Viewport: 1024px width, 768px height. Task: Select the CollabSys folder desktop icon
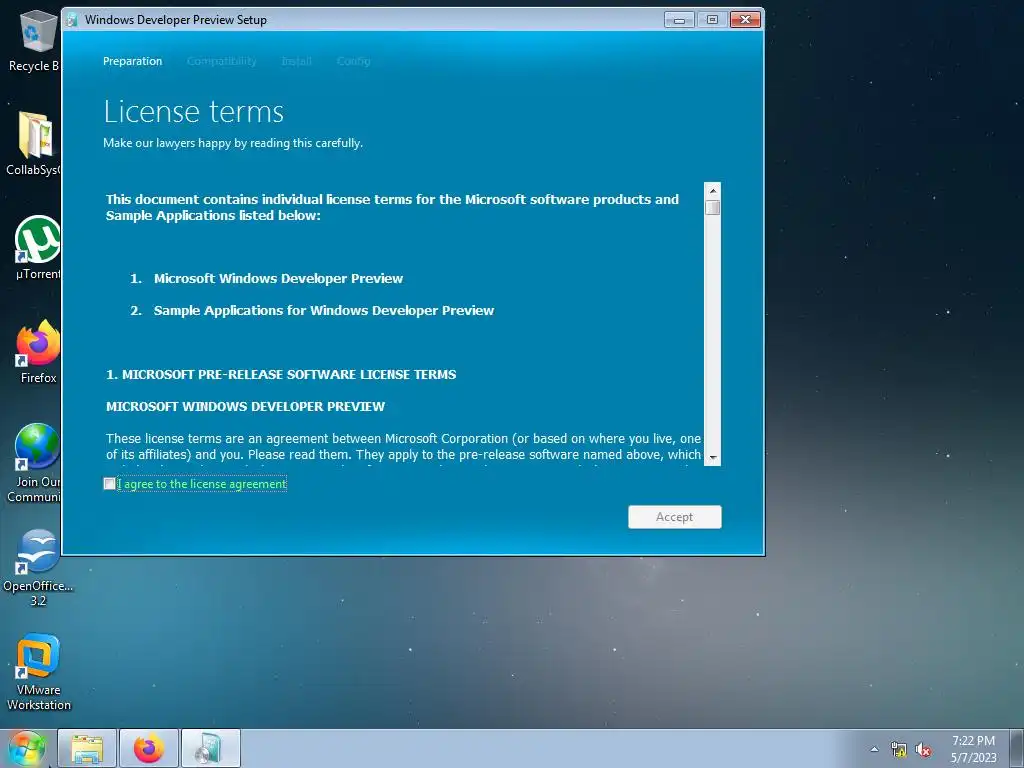[x=35, y=144]
